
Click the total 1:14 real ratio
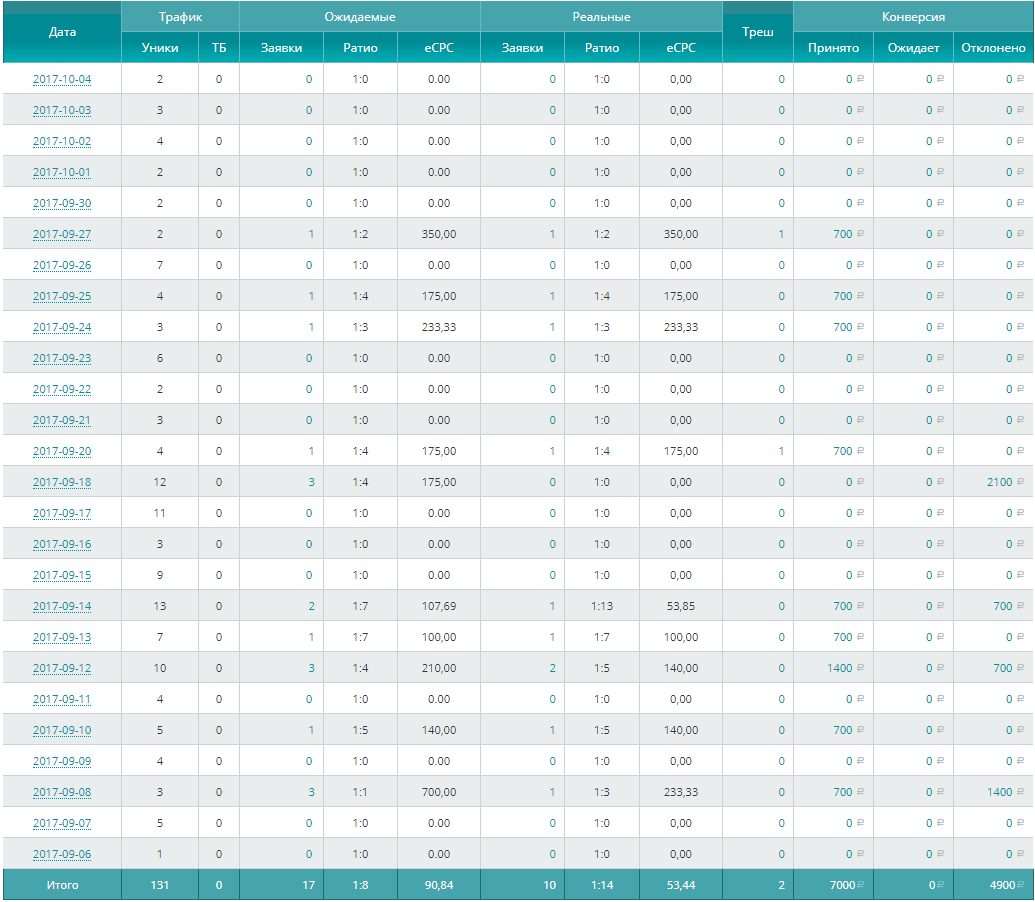[601, 886]
